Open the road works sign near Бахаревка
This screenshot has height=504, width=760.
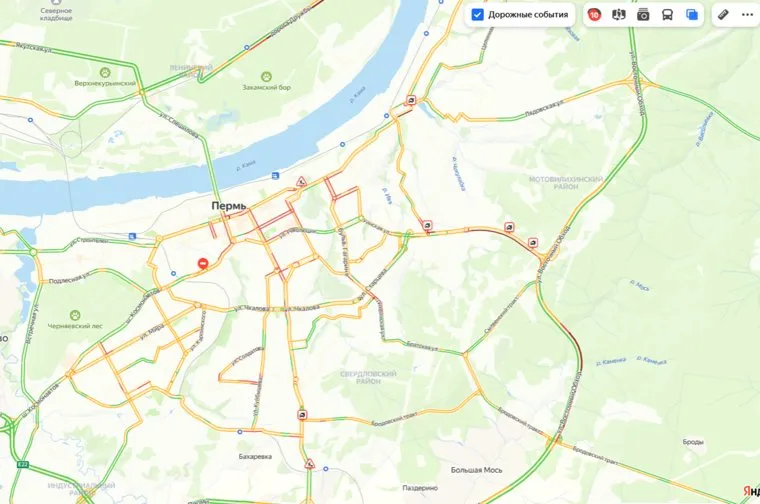pyautogui.click(x=310, y=464)
